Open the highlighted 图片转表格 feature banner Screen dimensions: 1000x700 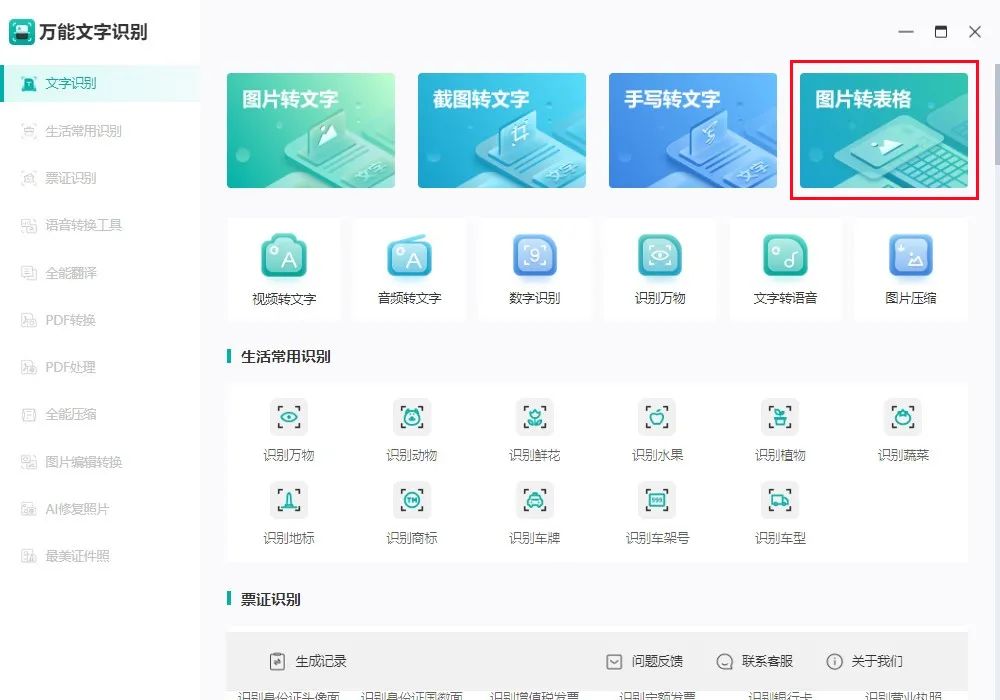click(x=883, y=131)
